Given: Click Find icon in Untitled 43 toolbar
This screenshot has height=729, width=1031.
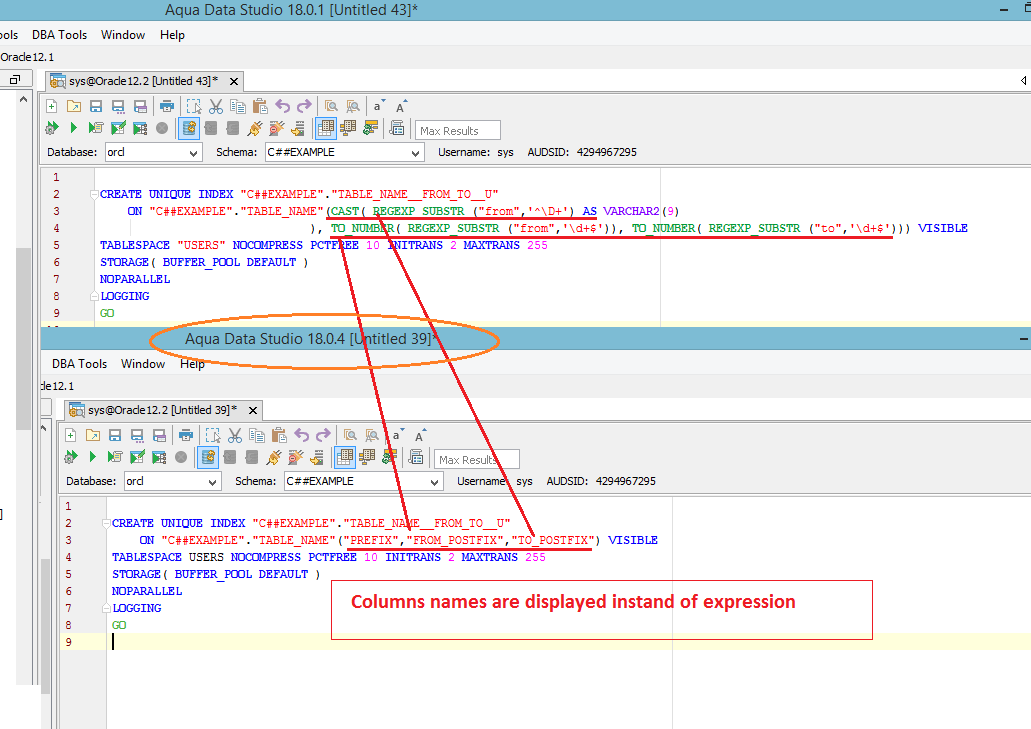Looking at the screenshot, I should 331,106.
